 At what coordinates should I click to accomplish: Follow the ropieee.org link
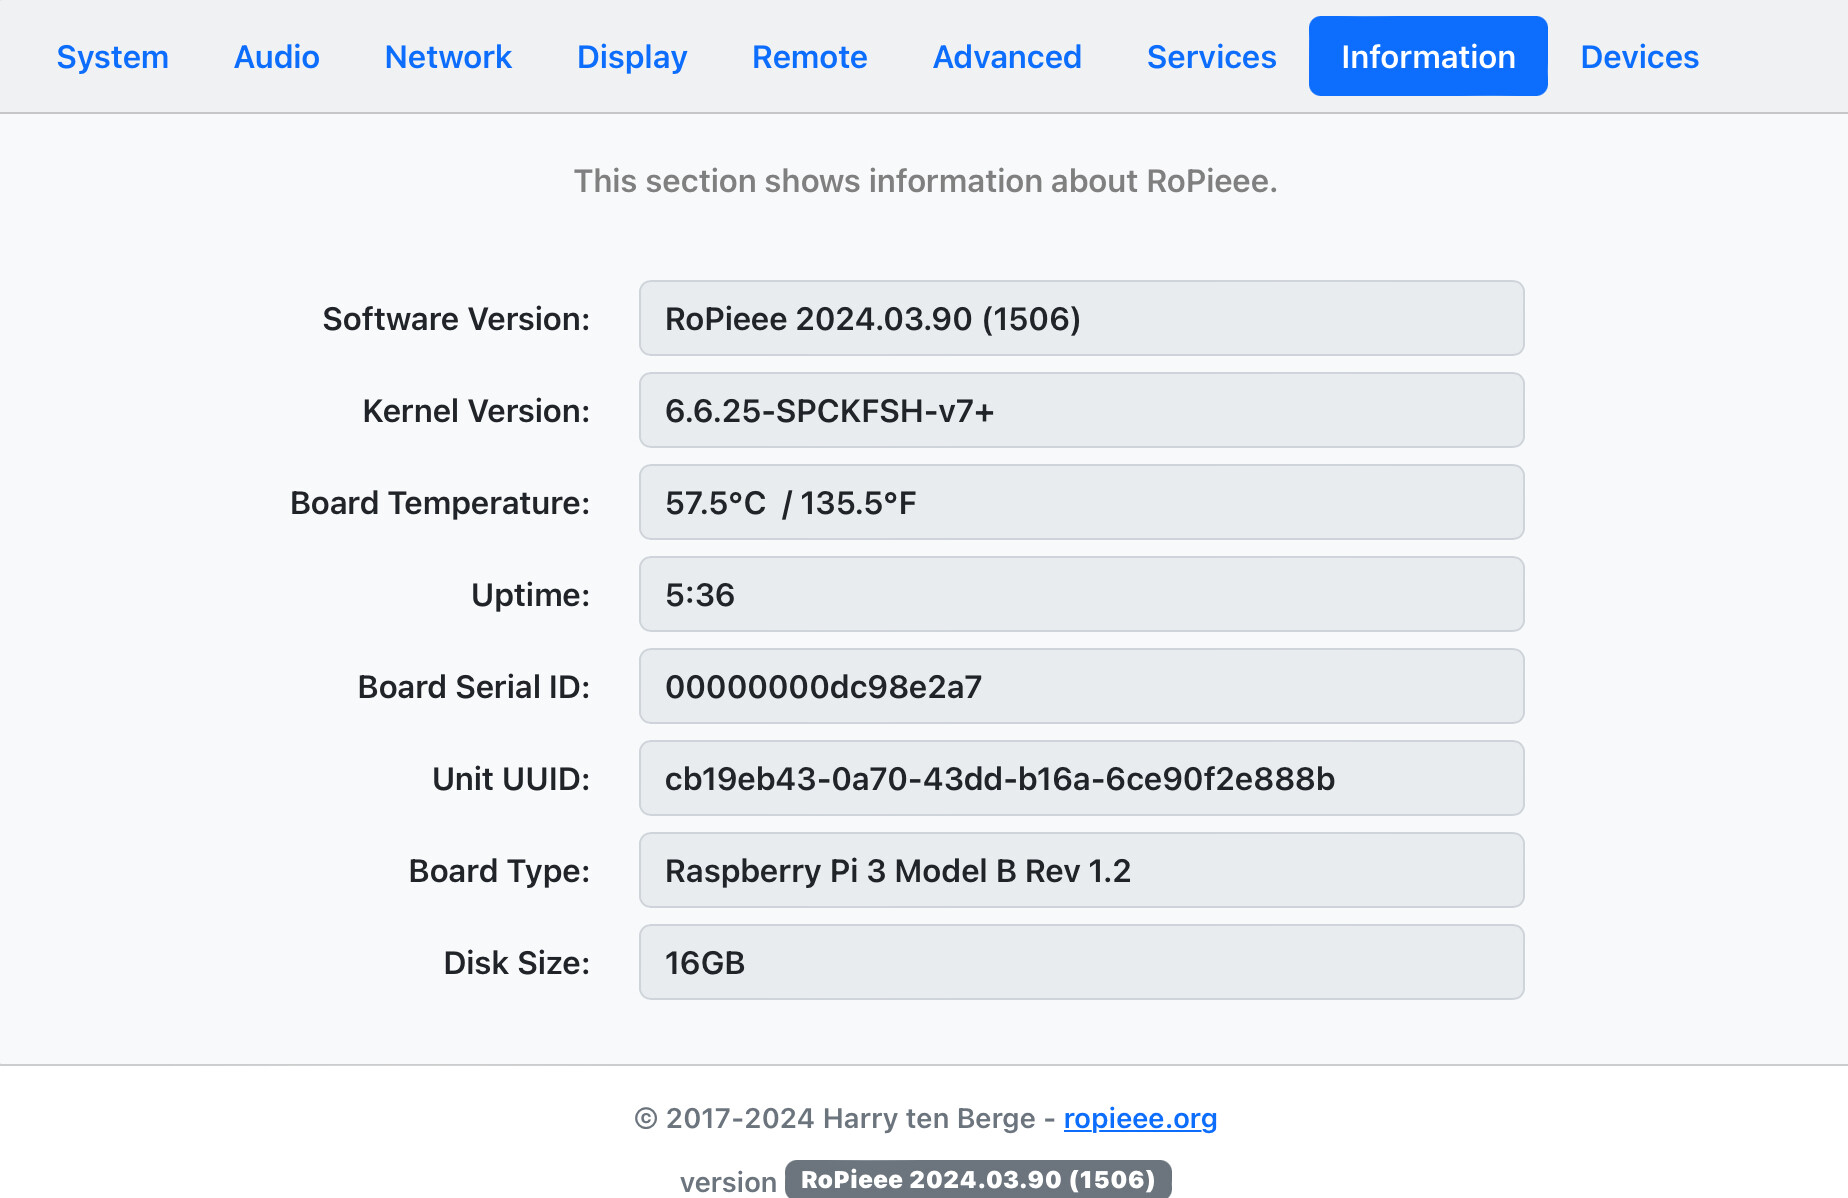click(x=1140, y=1118)
